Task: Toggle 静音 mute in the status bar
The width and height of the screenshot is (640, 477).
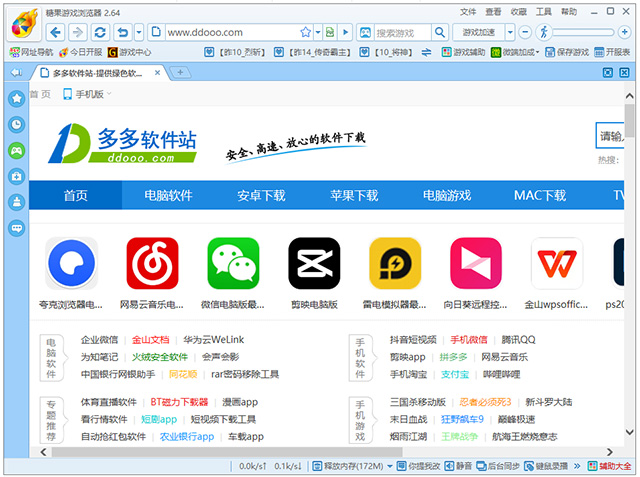Action: 458,466
